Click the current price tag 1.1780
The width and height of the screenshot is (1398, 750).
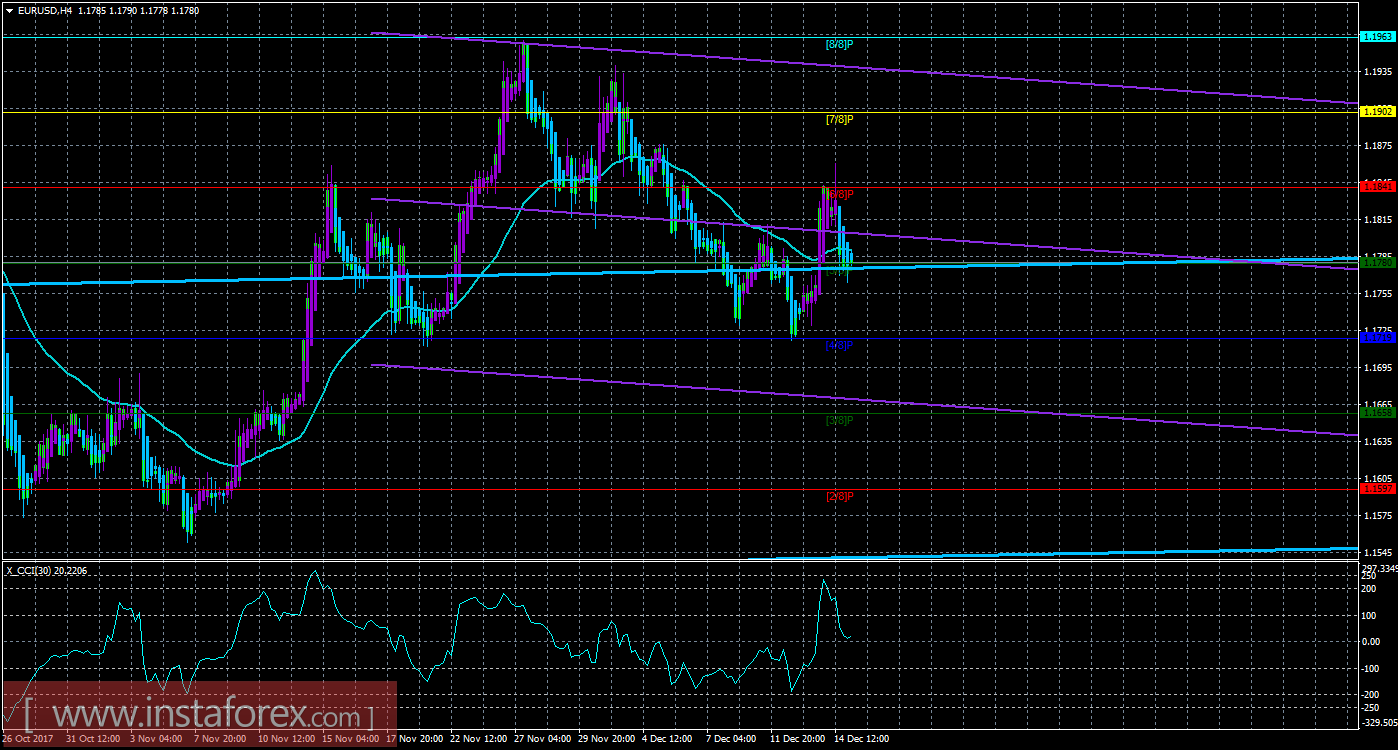tap(1376, 263)
